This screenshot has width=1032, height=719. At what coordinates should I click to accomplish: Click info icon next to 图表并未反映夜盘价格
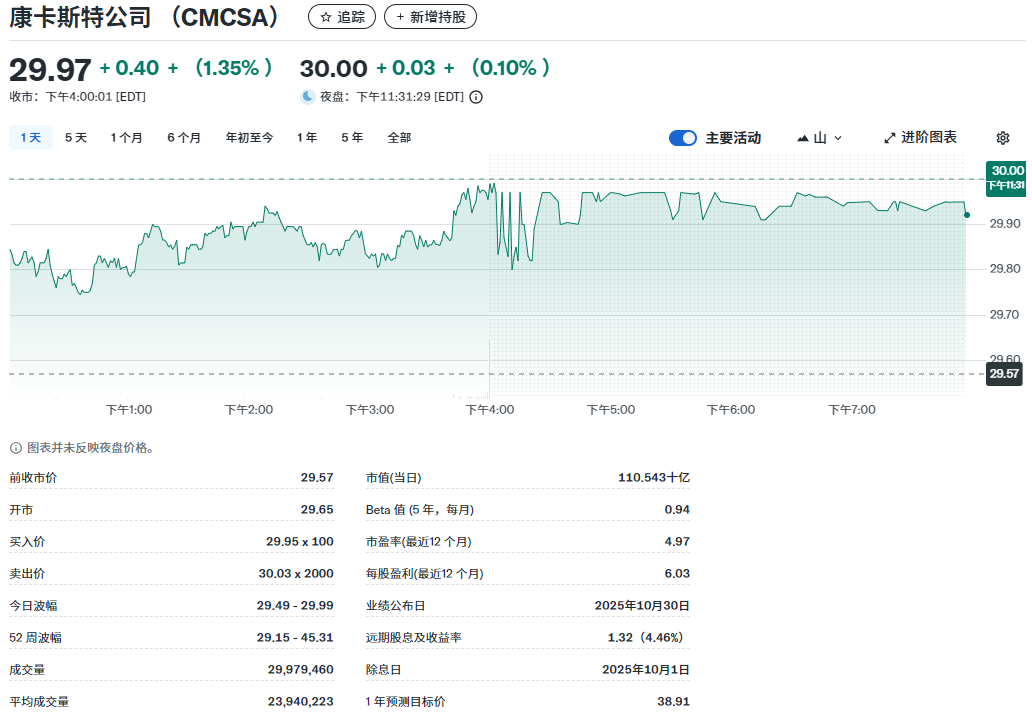click(x=16, y=448)
